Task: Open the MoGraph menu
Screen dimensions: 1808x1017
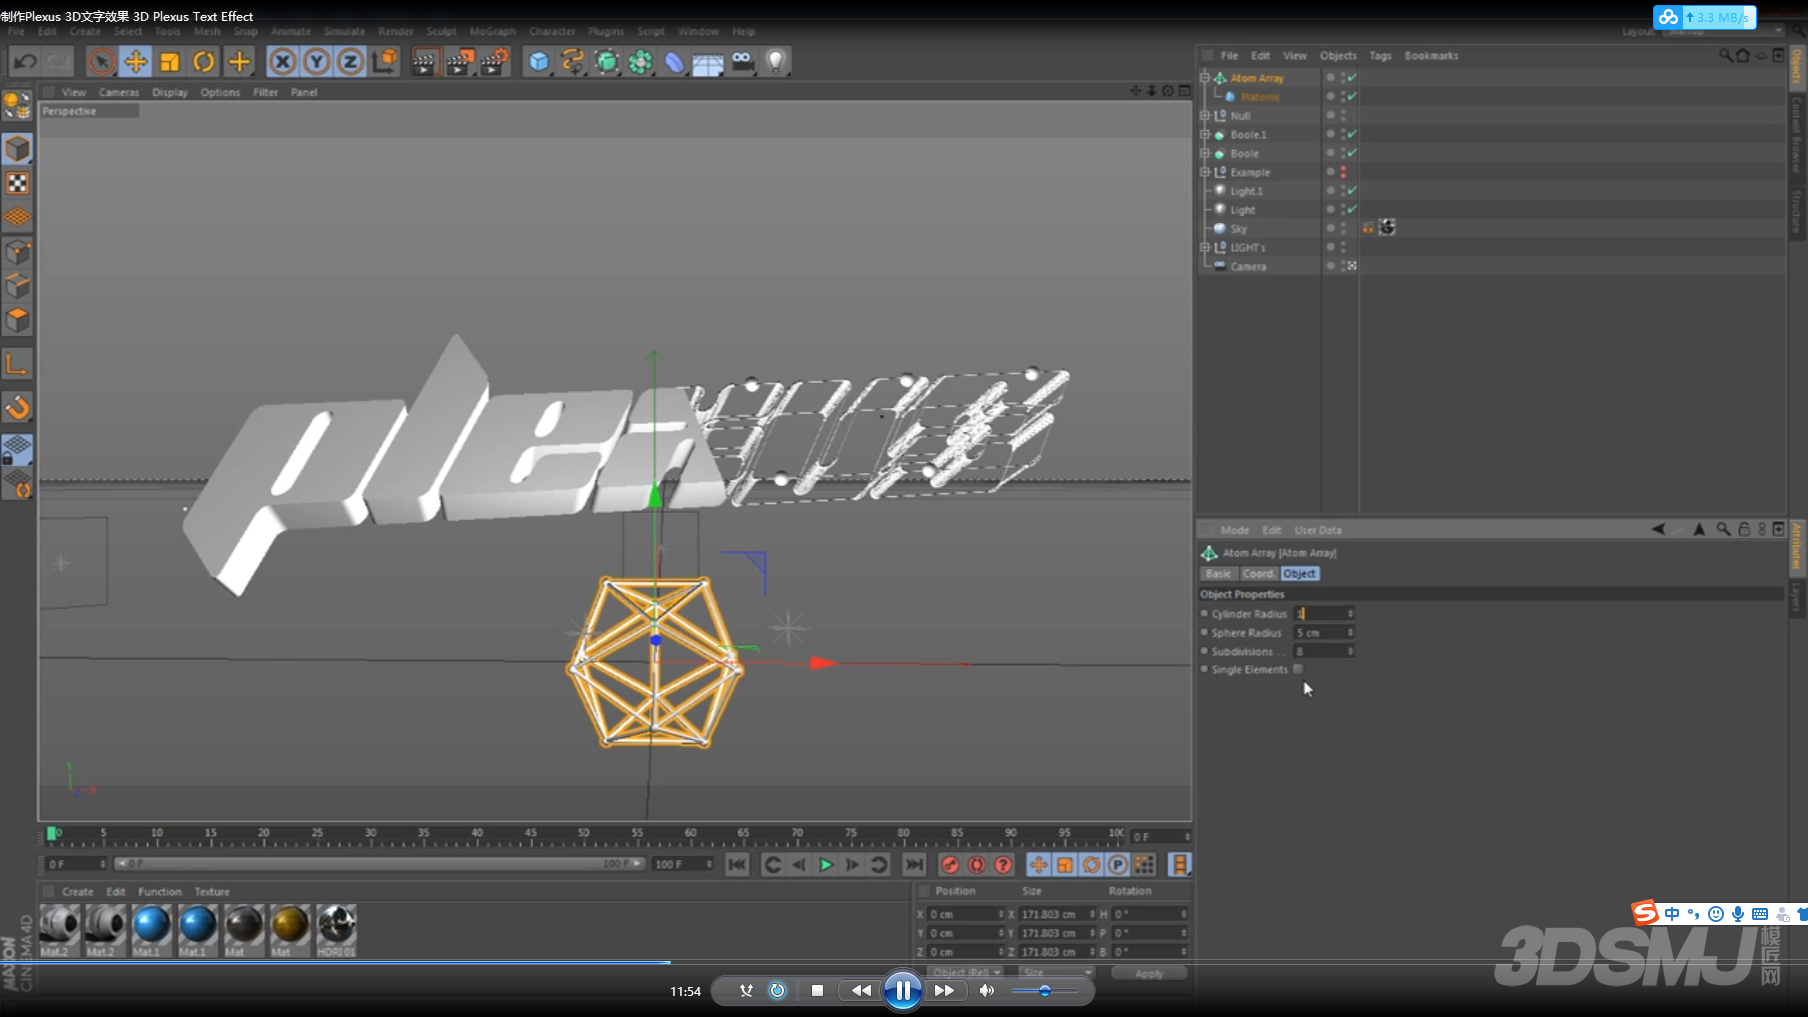Action: pos(492,32)
